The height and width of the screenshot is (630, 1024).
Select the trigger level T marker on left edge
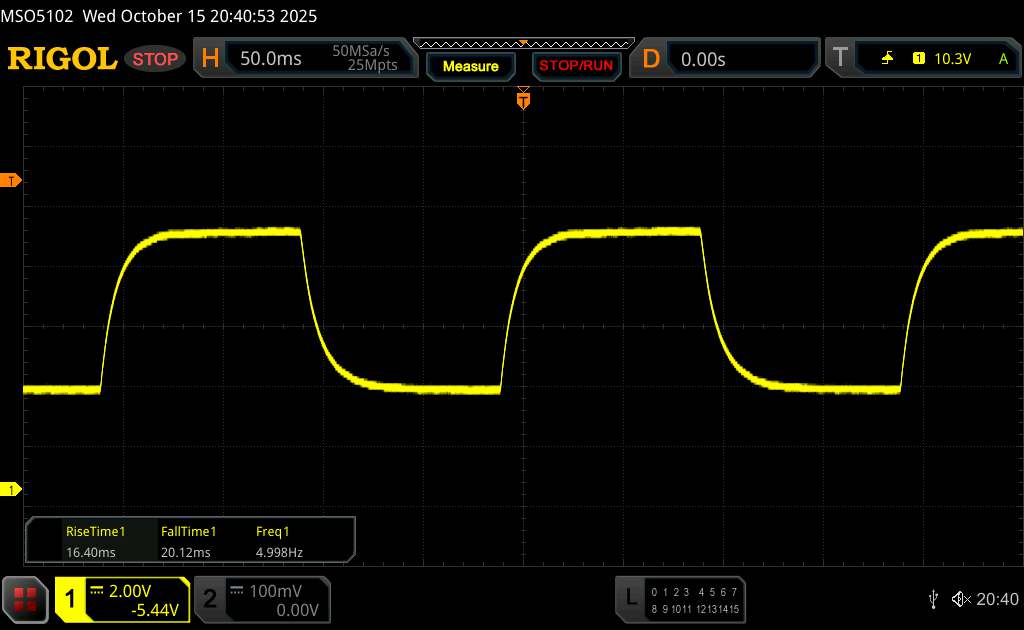coord(12,180)
